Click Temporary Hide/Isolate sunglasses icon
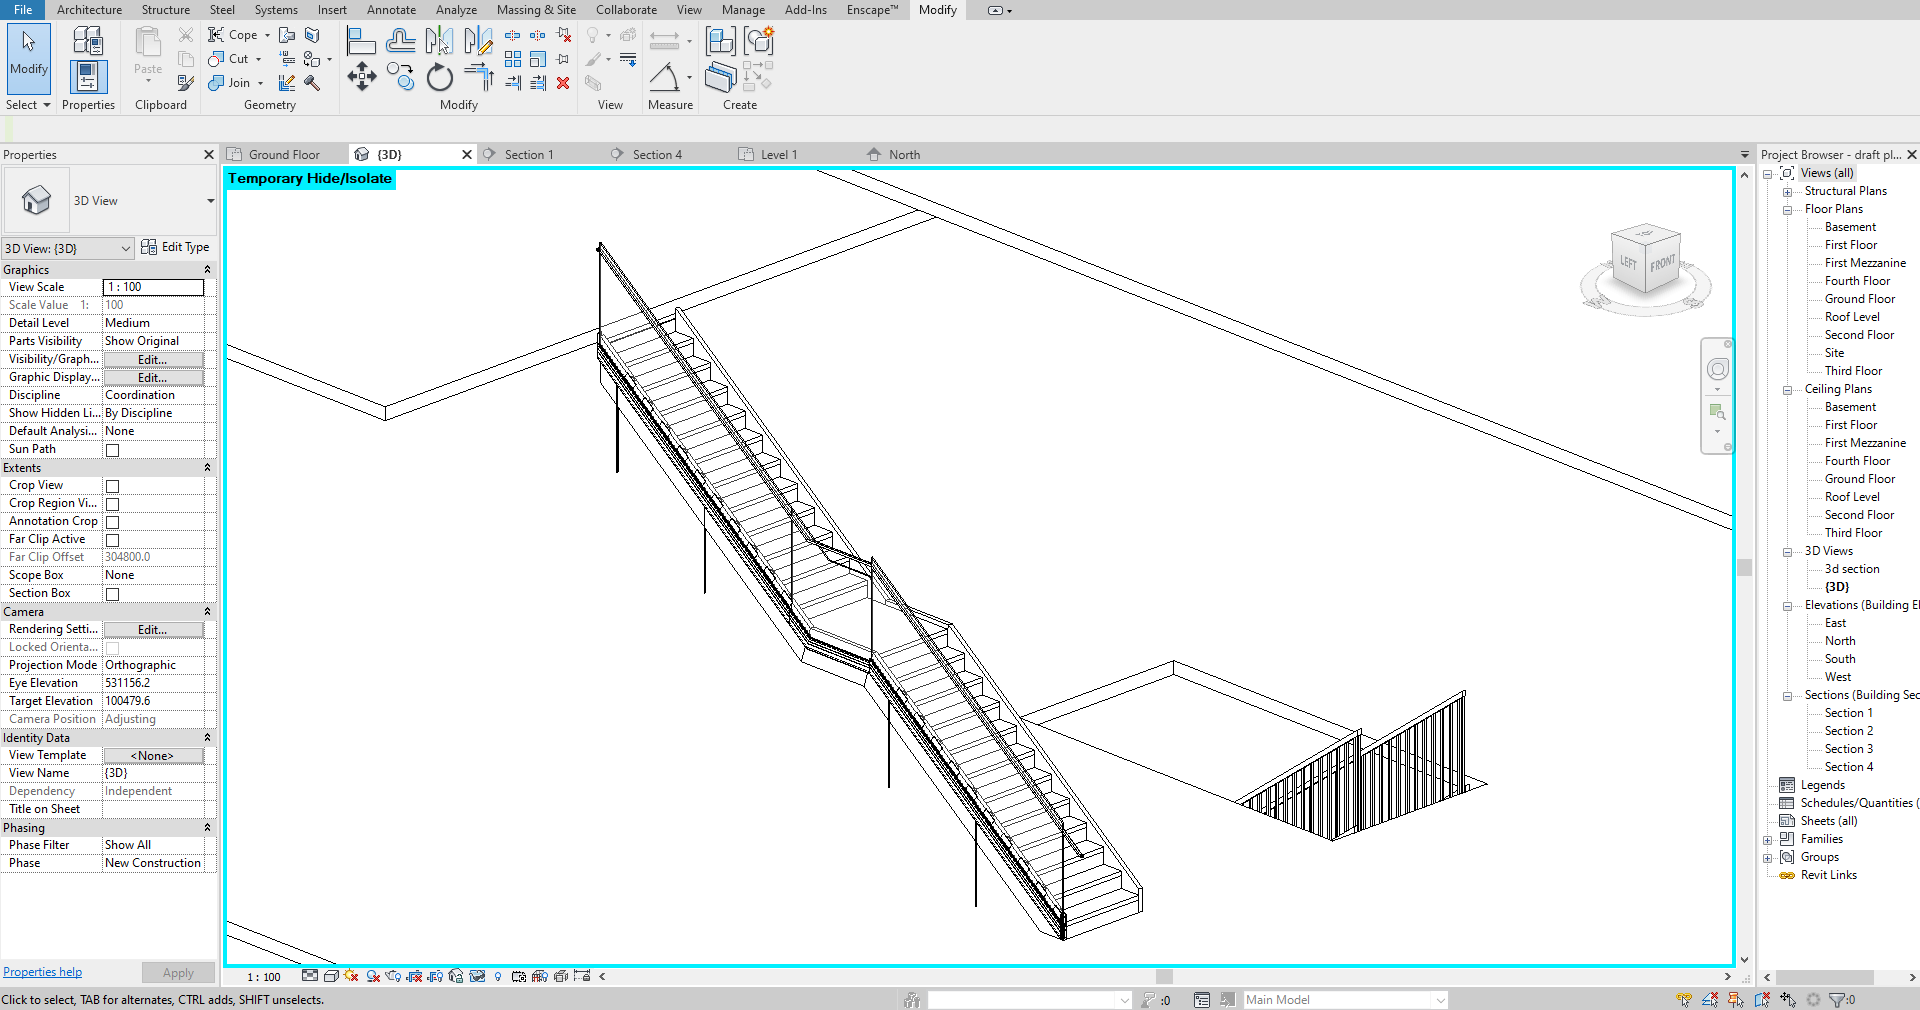1920x1010 pixels. 478,976
